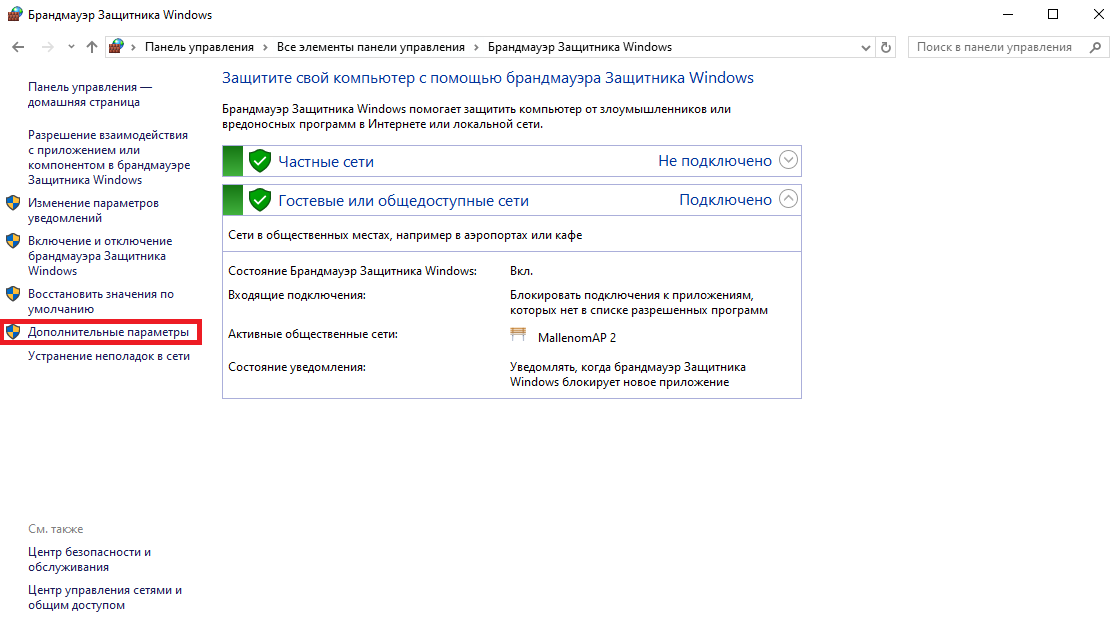The image size is (1119, 631).
Task: Open Центр безопасности и обслуживания
Action: coord(89,560)
